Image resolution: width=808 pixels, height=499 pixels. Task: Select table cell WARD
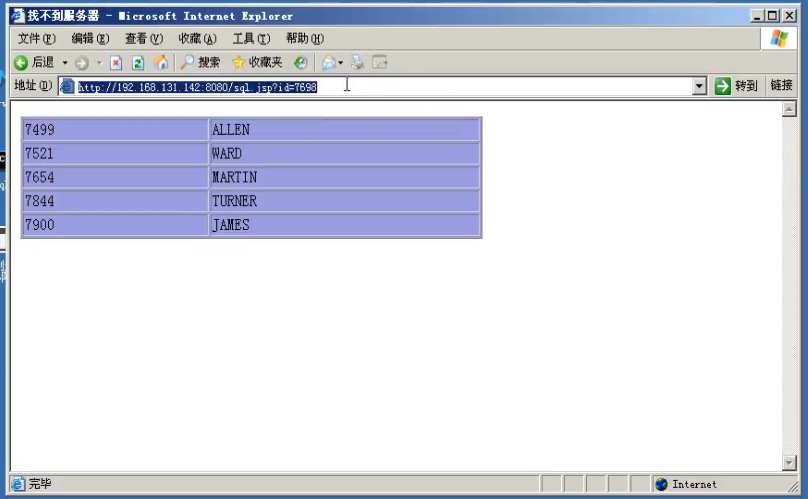[x=345, y=154]
